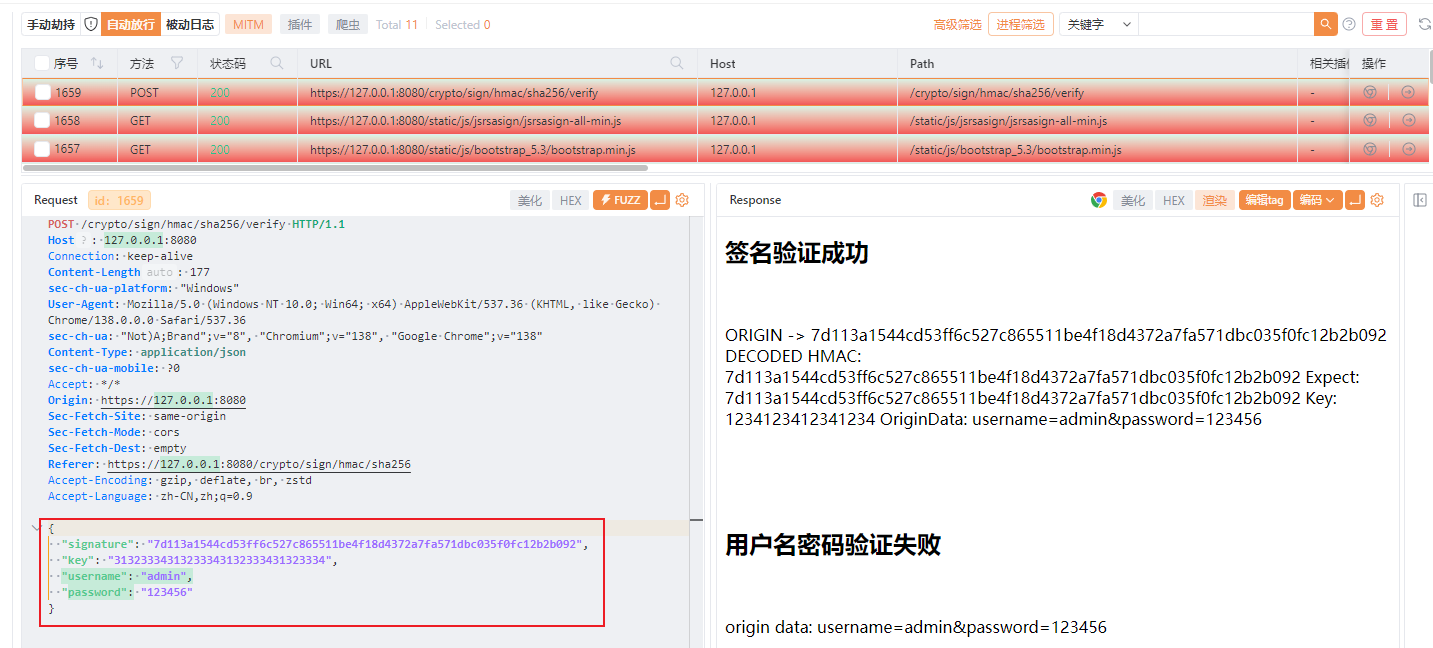
Task: Click the Path cell /crypto/sign/hmac/sha256/verify
Action: (997, 92)
